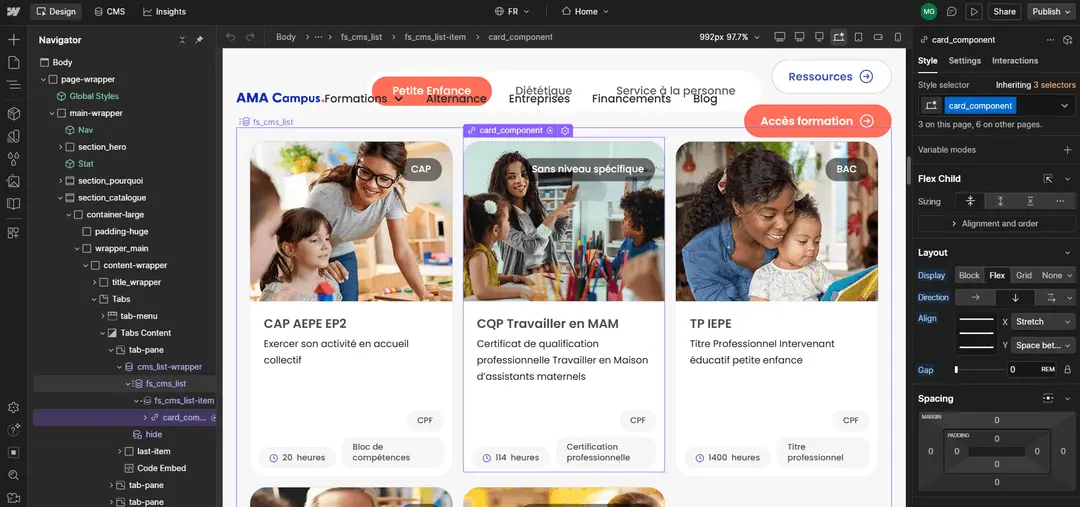Select Diététique tab on canvas

coord(543,90)
